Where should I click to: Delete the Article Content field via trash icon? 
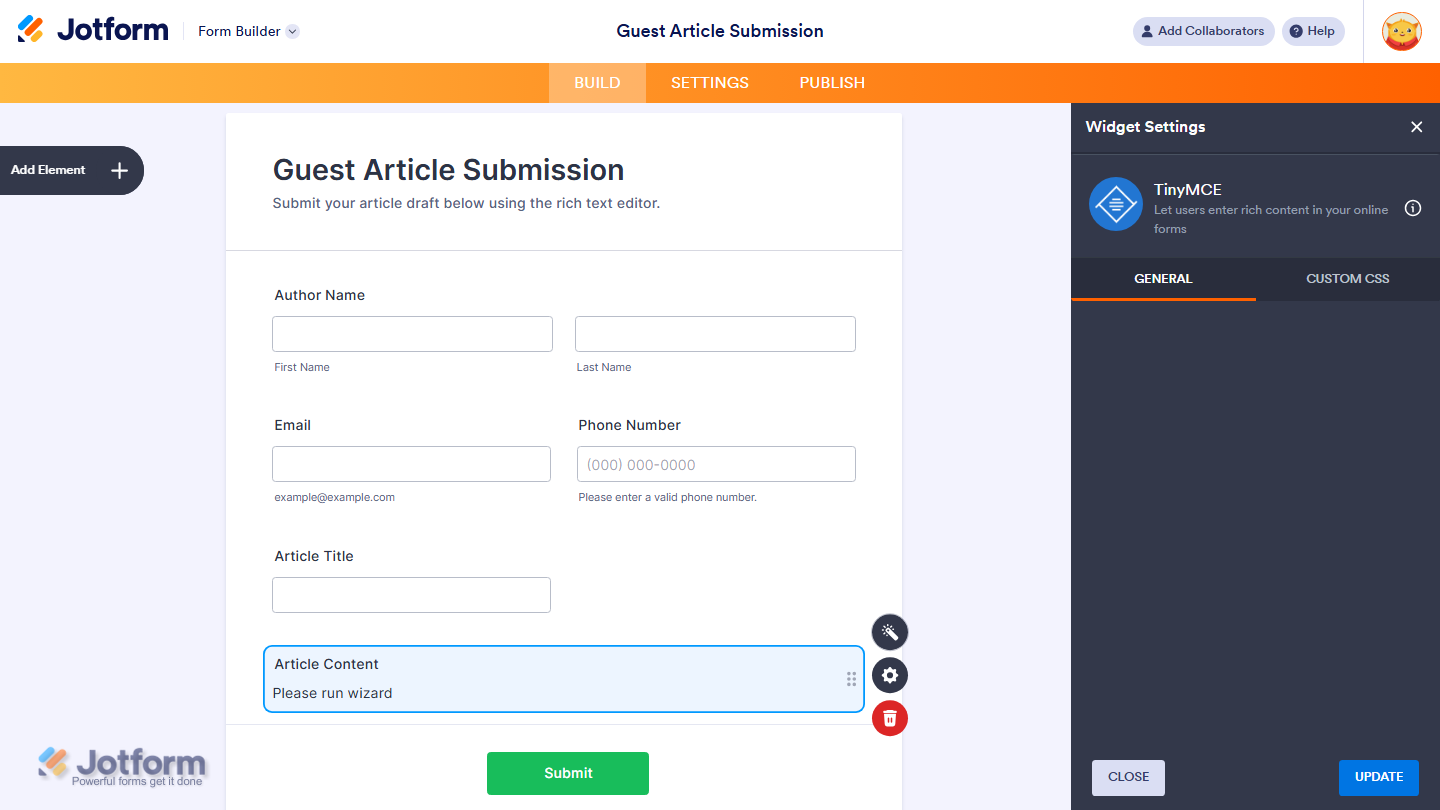coord(889,718)
